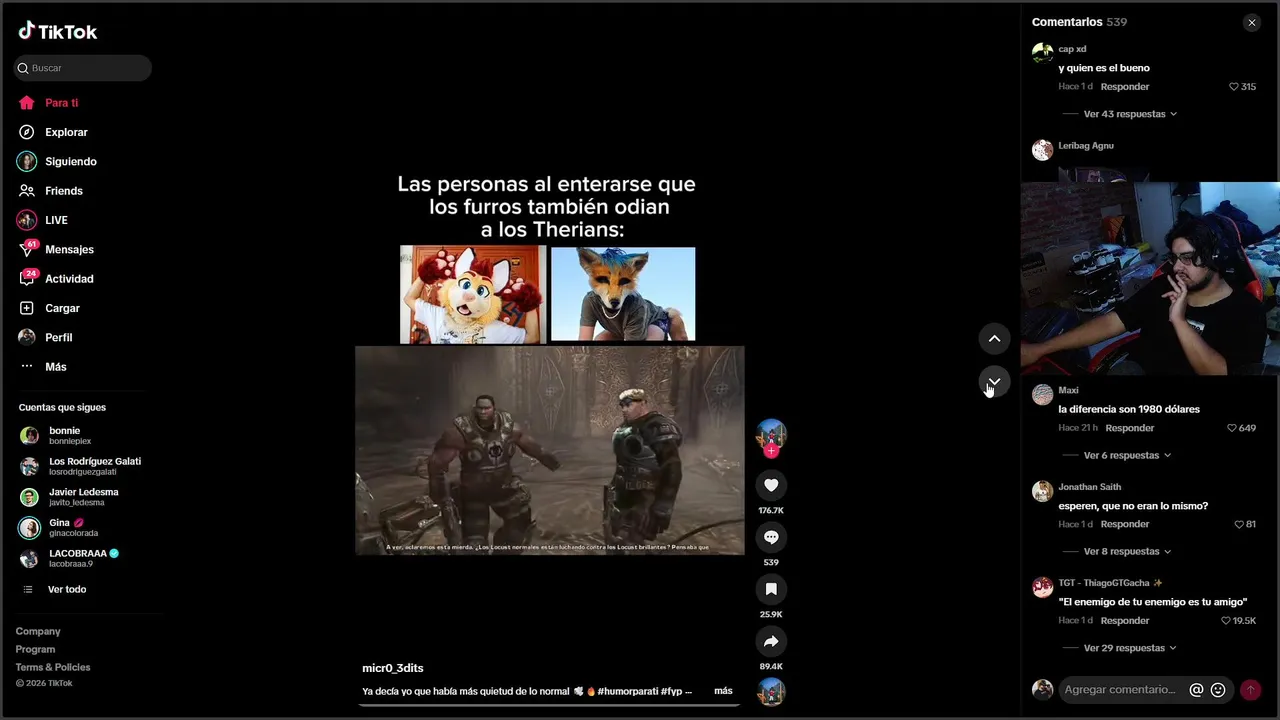Expand Terms & Policies footer section
1280x720 pixels.
tap(53, 667)
